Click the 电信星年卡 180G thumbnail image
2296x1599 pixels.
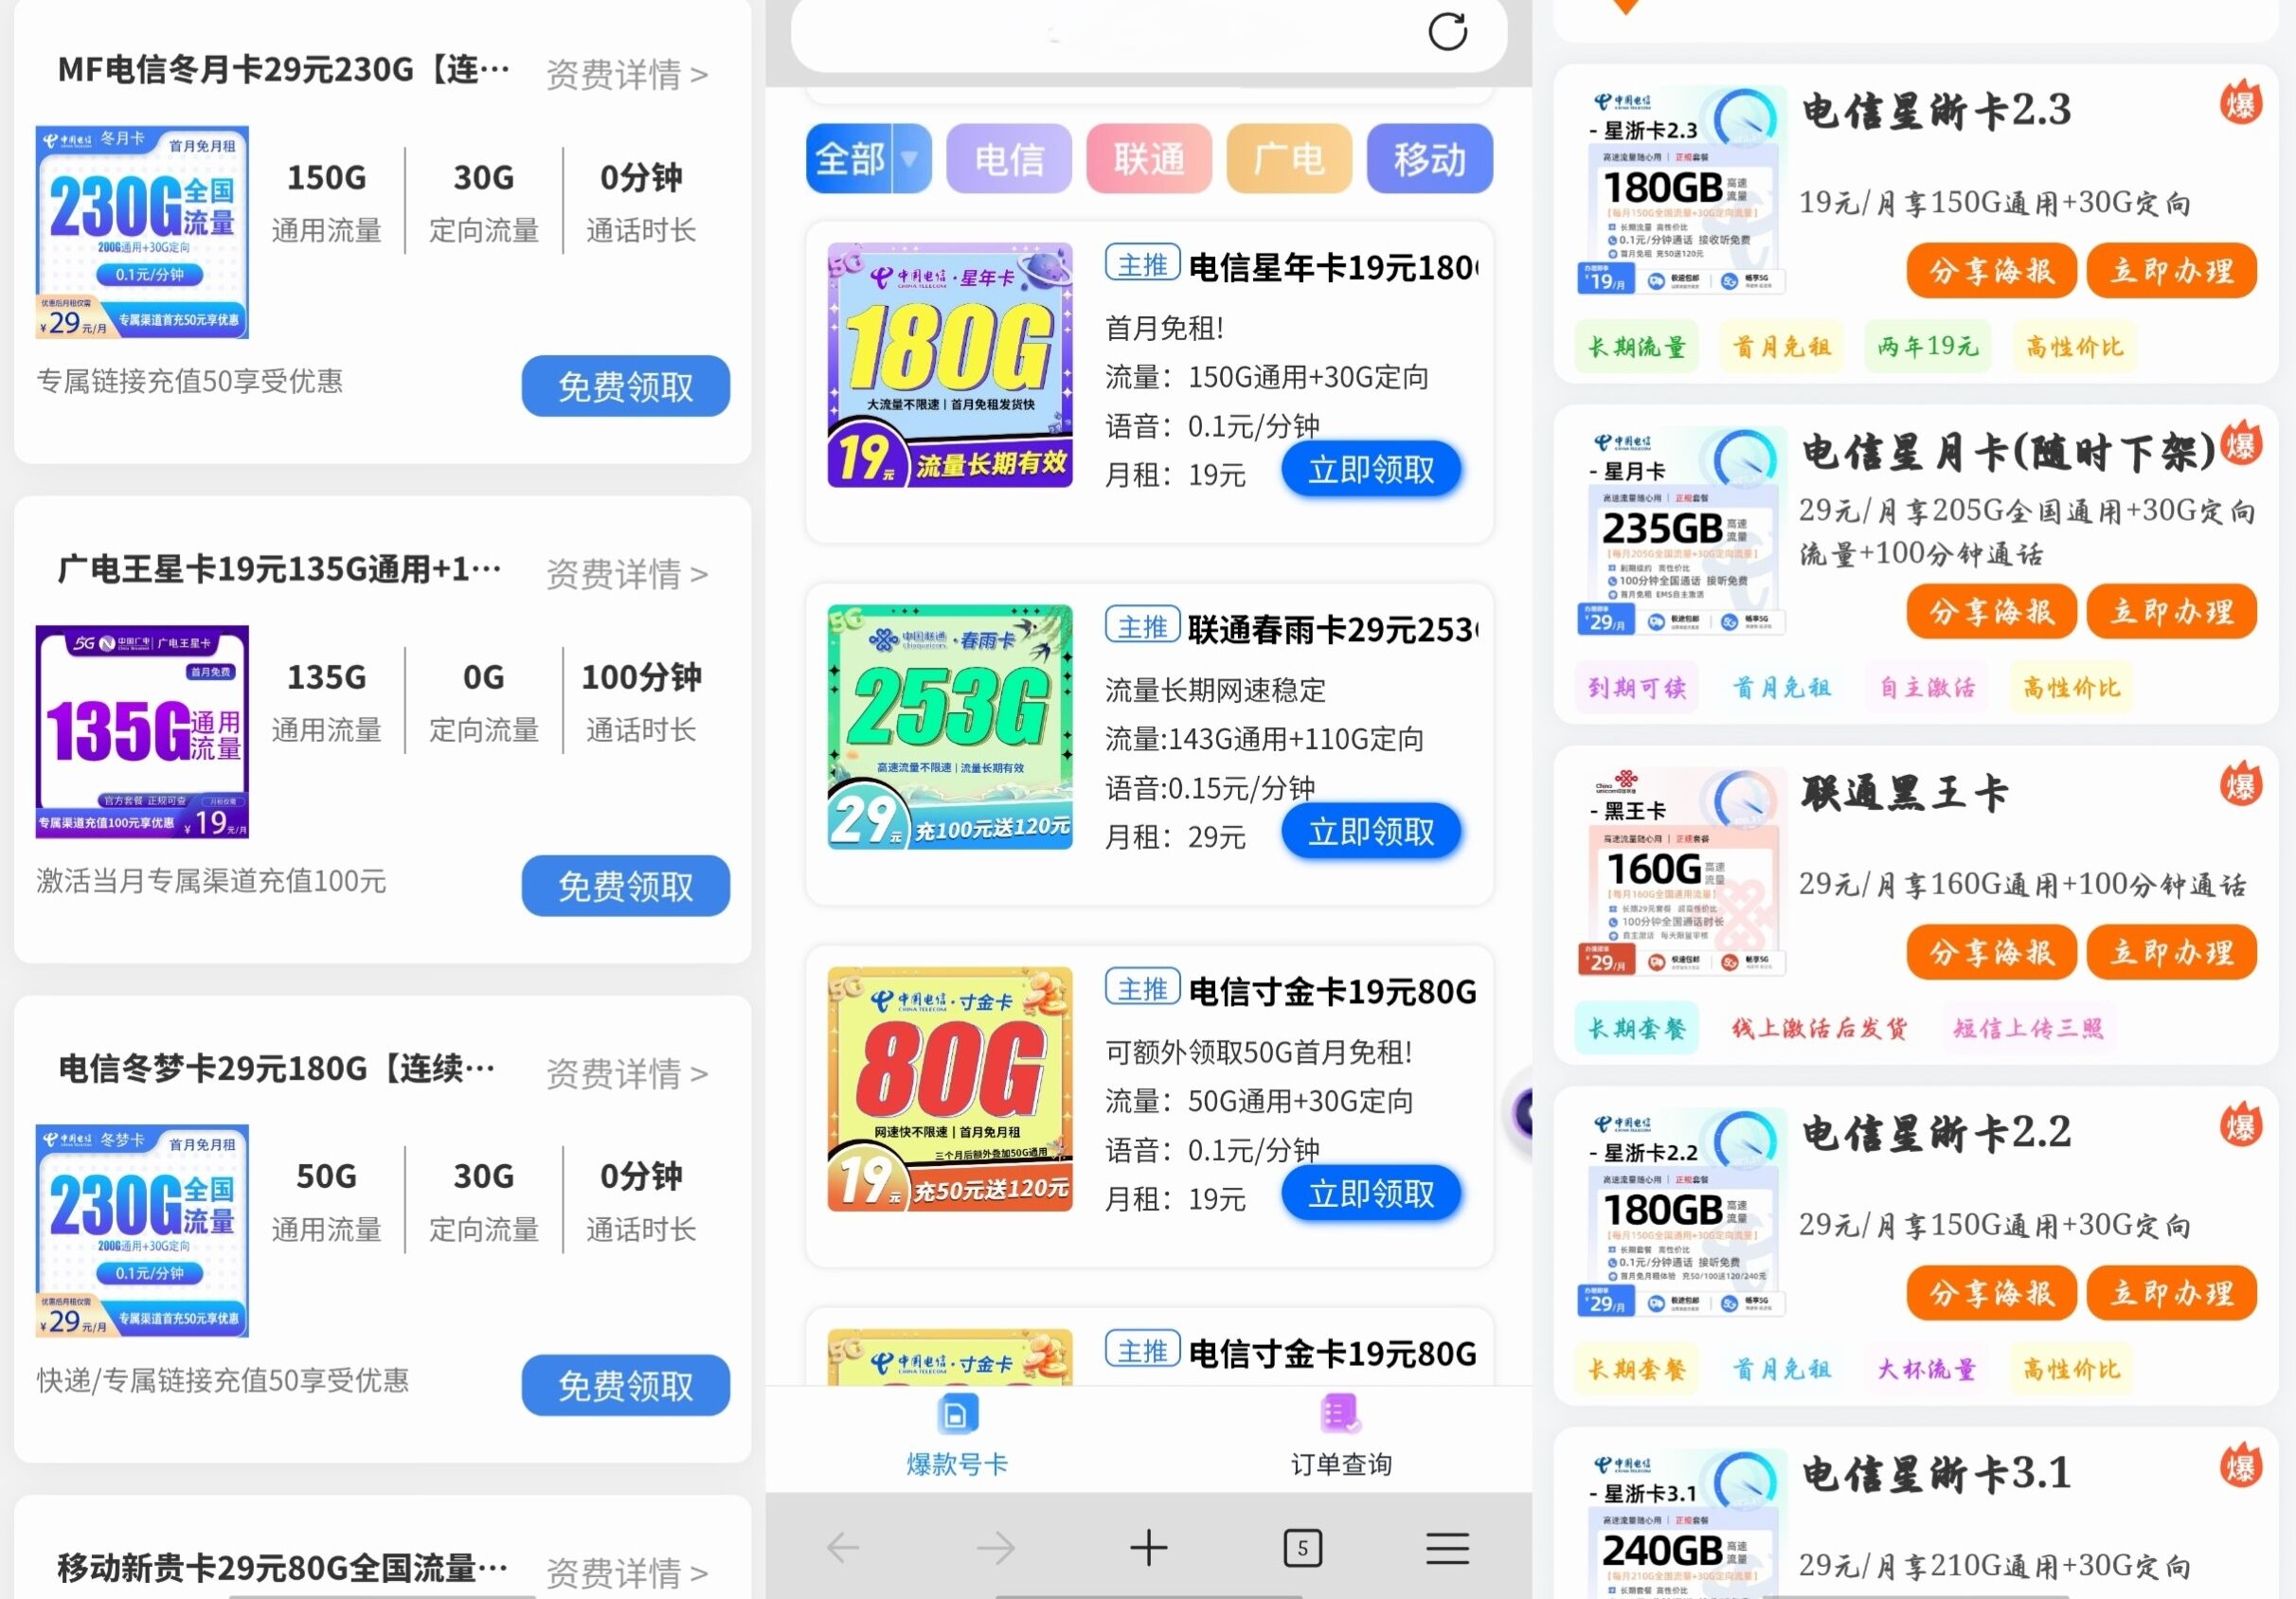[x=949, y=365]
